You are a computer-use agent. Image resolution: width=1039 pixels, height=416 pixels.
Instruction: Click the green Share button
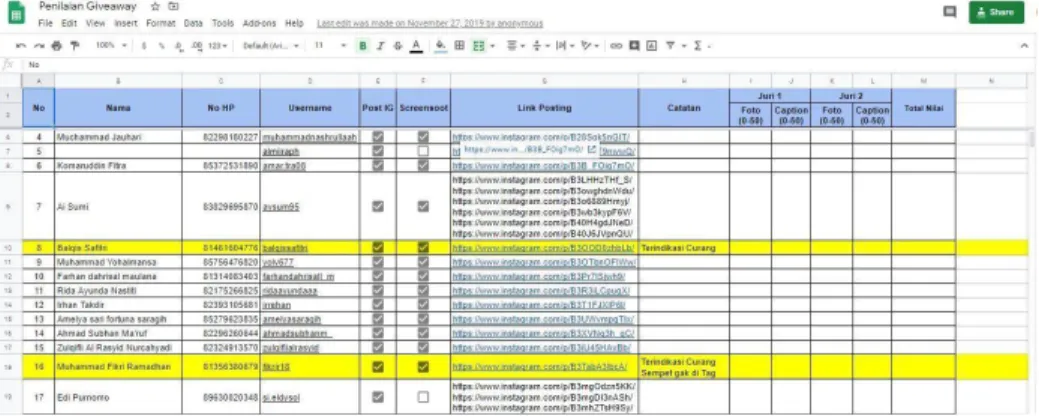coord(996,12)
